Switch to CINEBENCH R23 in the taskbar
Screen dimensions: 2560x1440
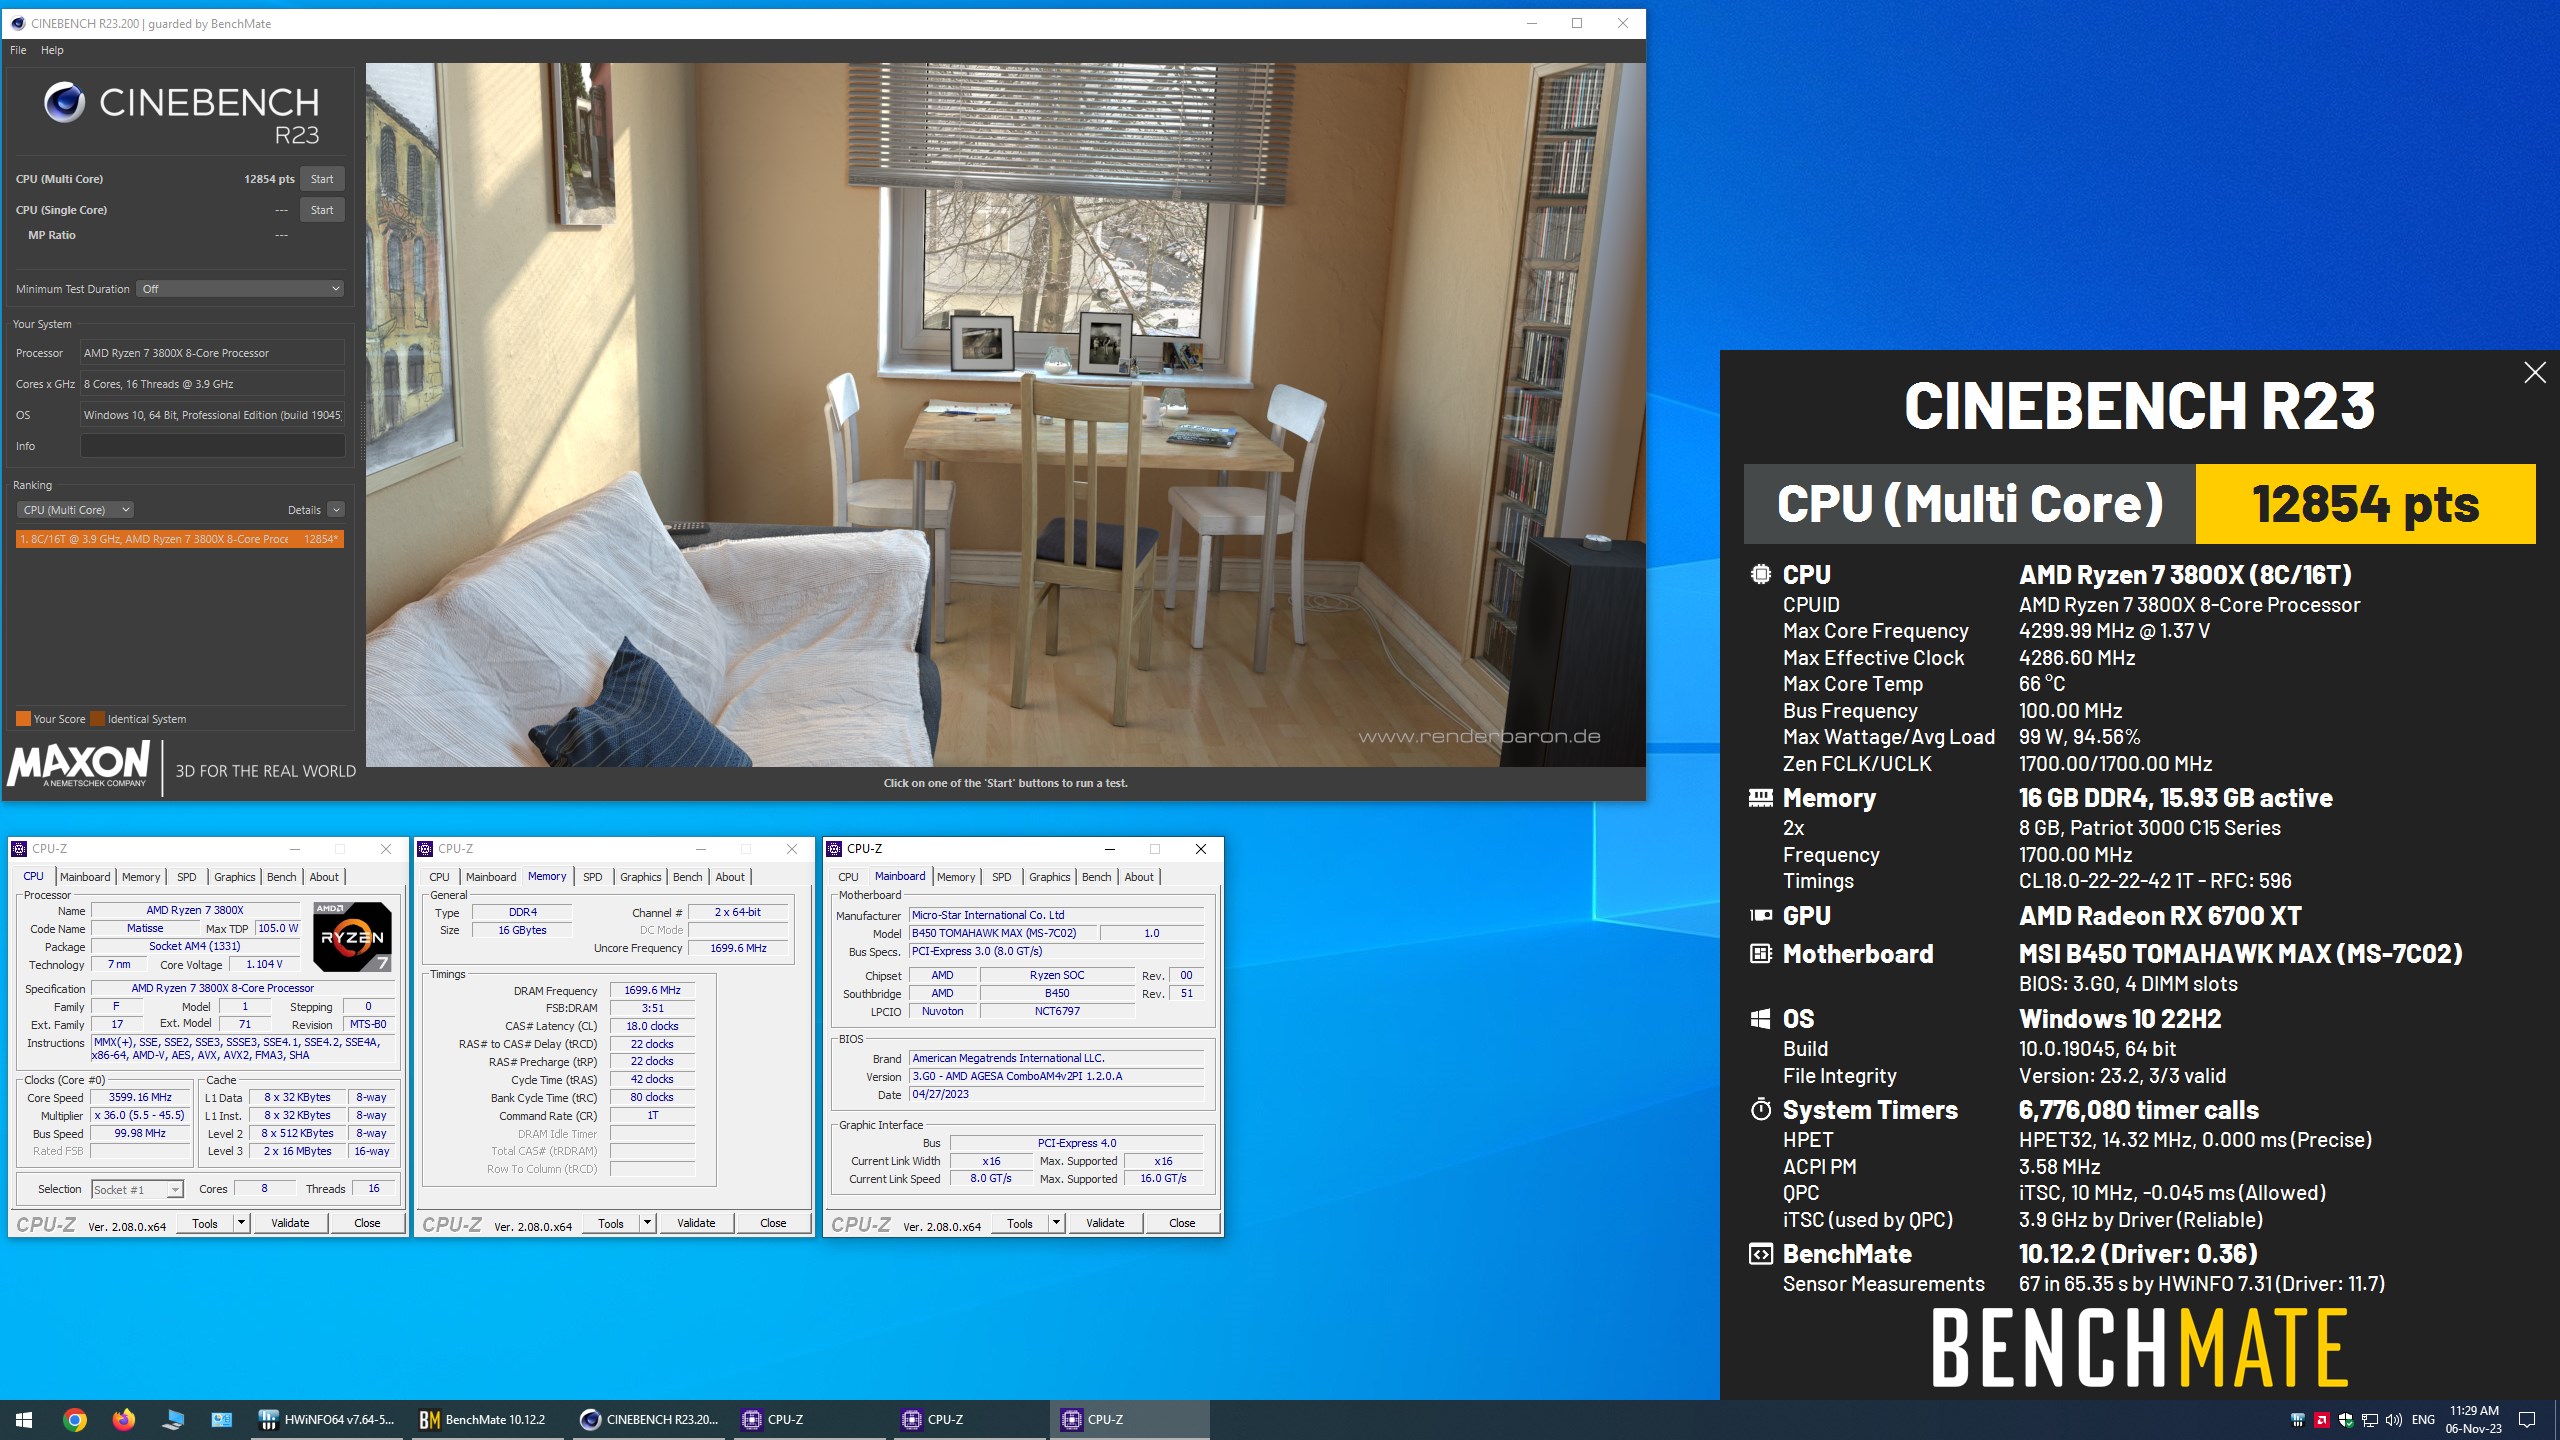[x=650, y=1420]
